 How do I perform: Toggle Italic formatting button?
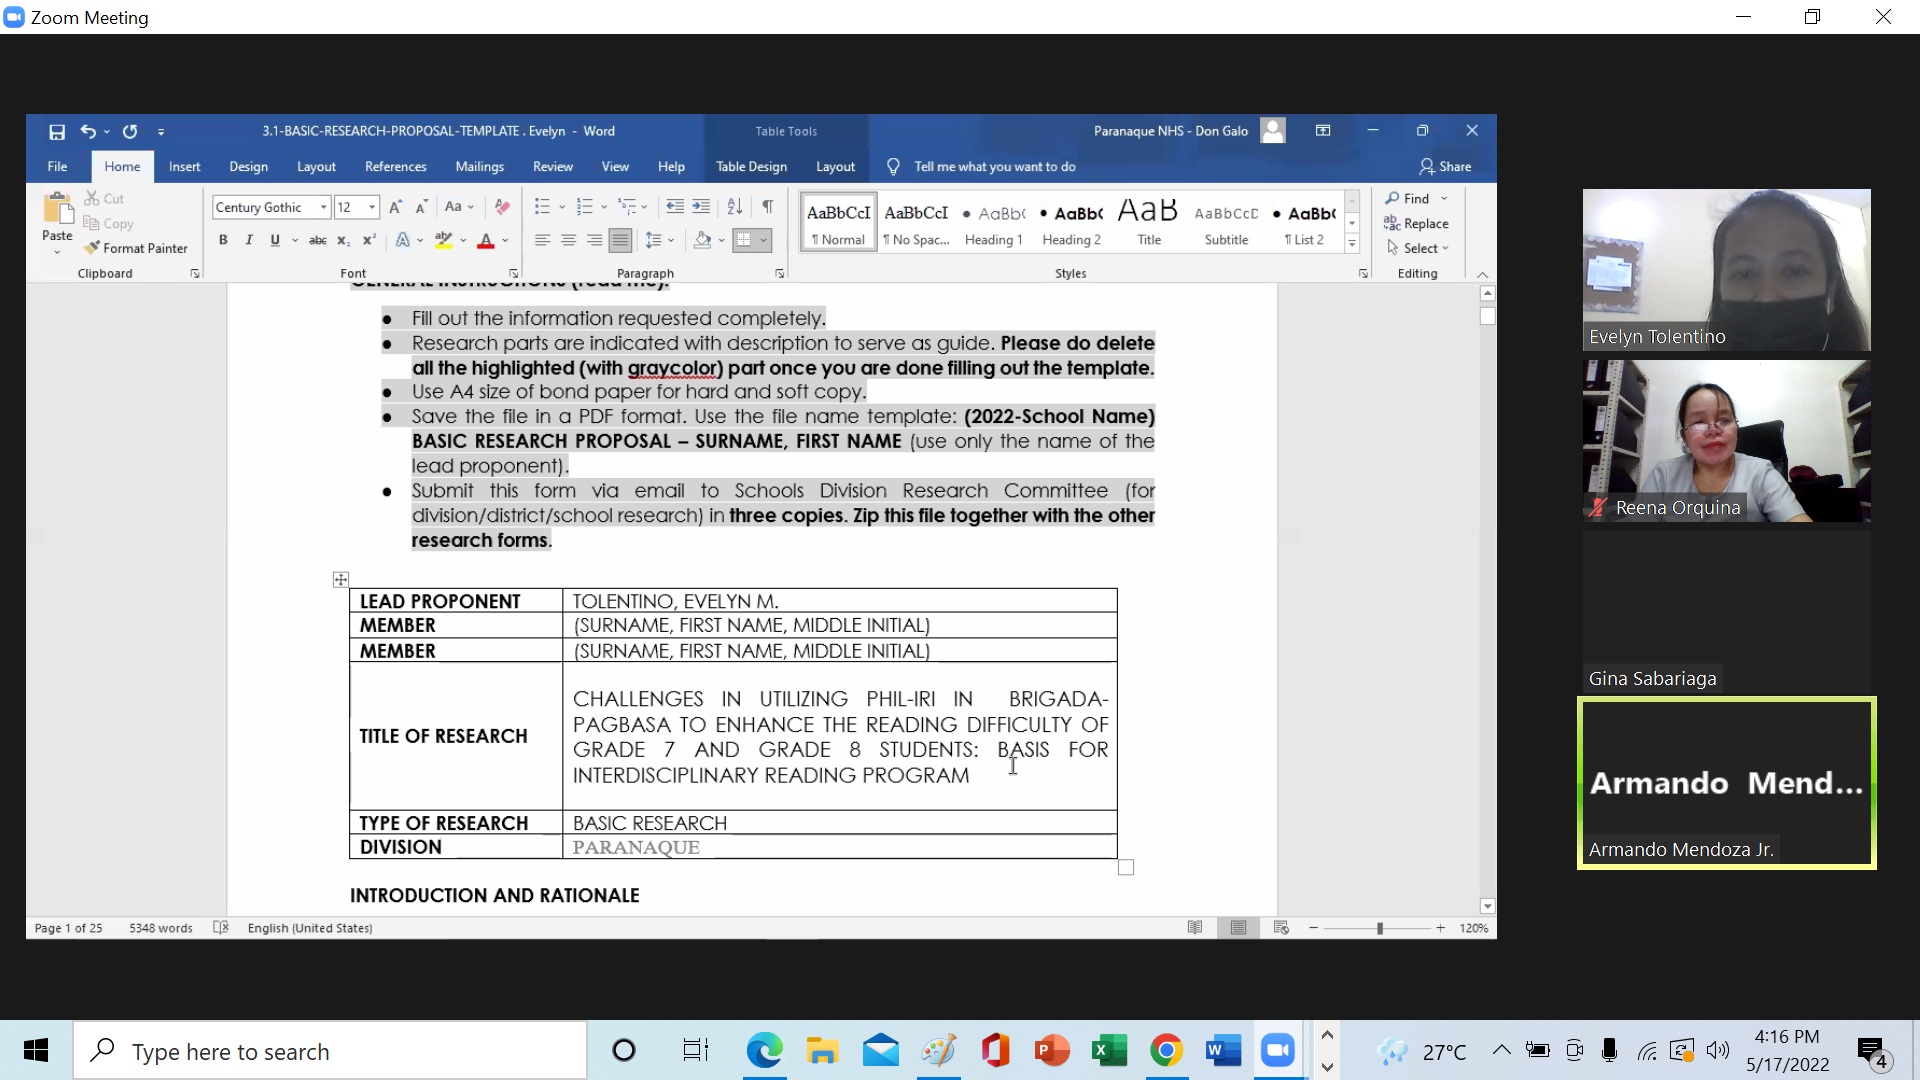click(249, 240)
